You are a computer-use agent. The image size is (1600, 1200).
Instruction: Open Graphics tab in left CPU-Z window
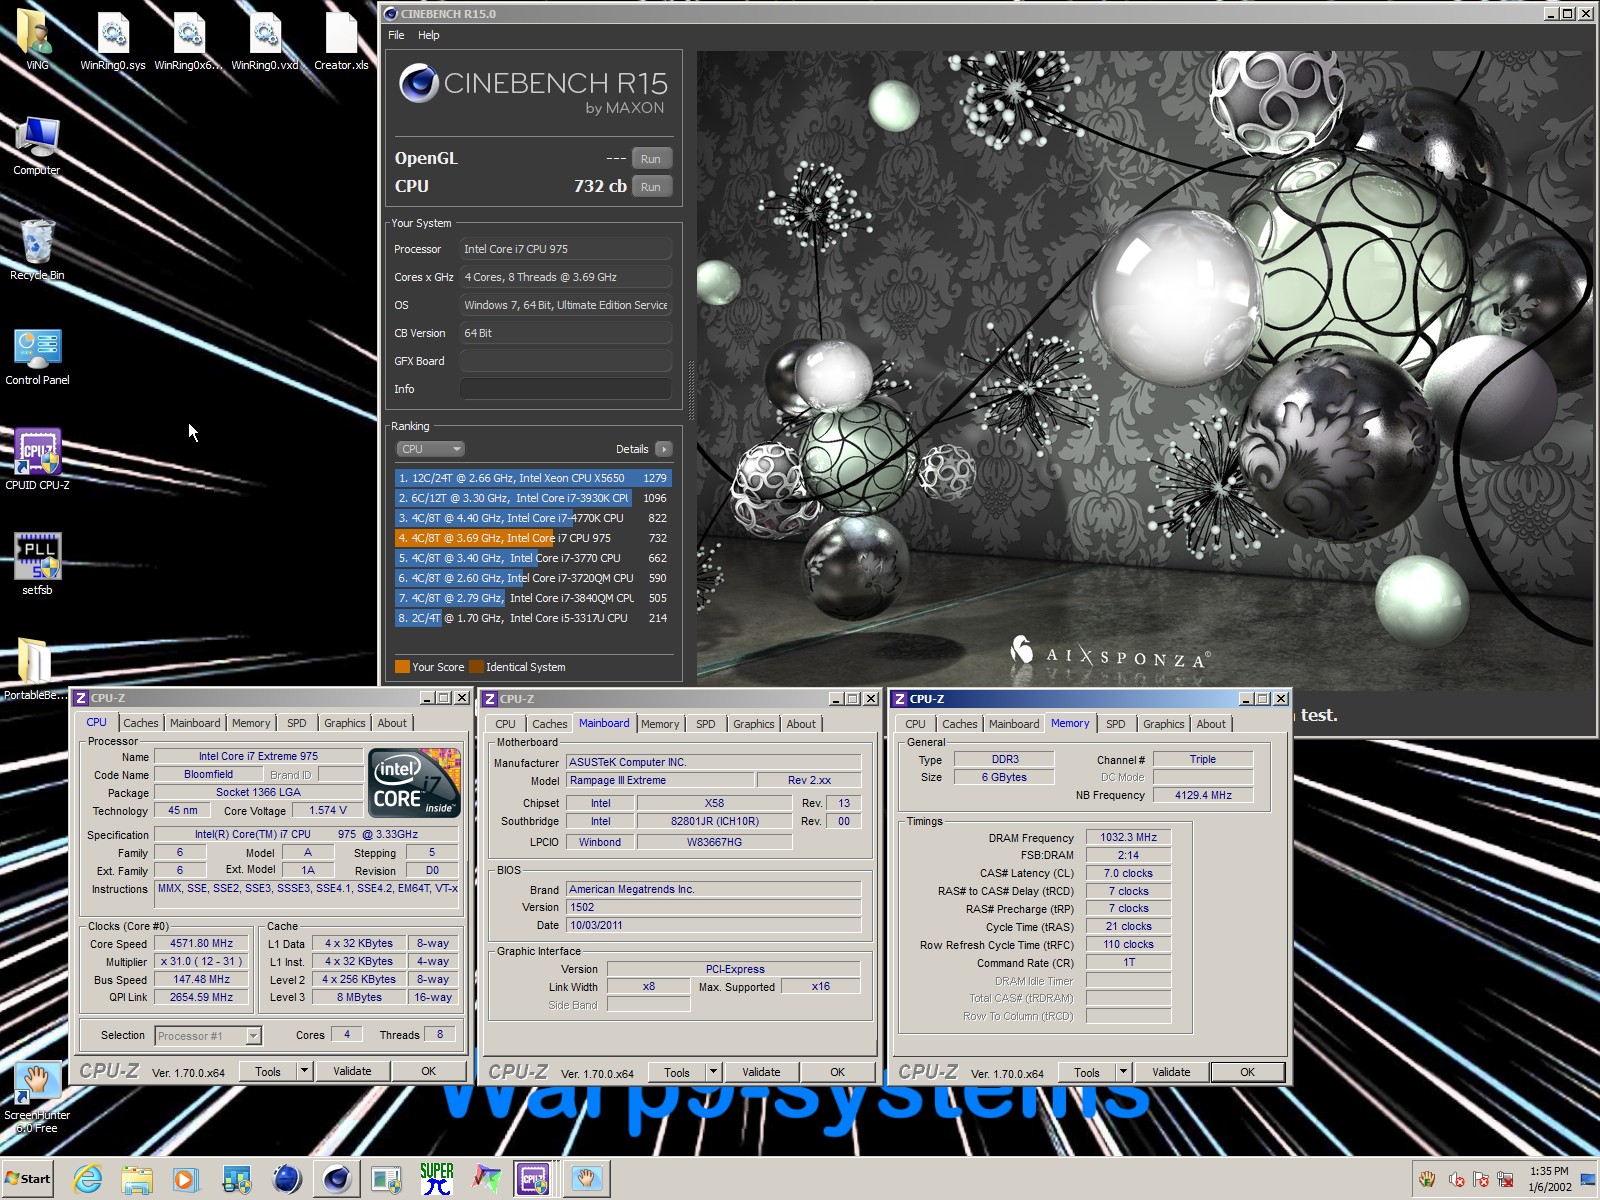345,723
